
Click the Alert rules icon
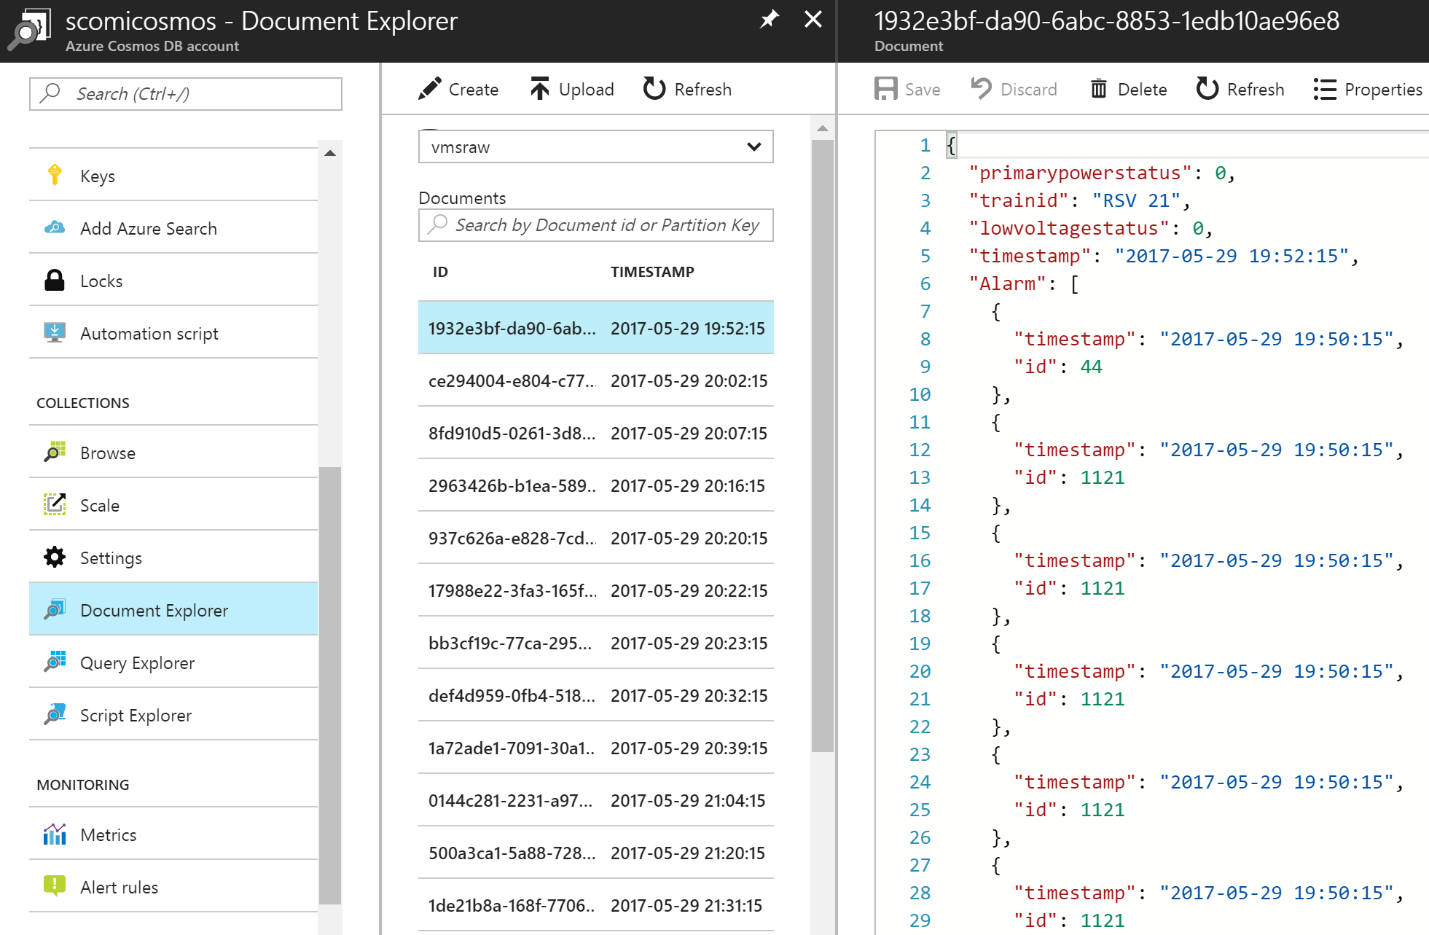(55, 886)
